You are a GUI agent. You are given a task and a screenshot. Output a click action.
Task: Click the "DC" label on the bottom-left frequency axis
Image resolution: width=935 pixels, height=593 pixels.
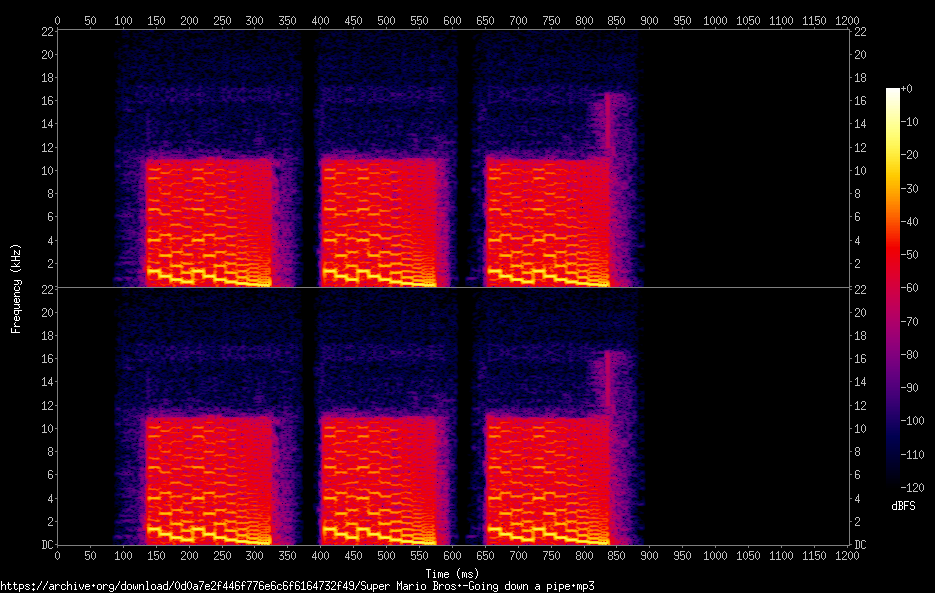click(x=47, y=545)
